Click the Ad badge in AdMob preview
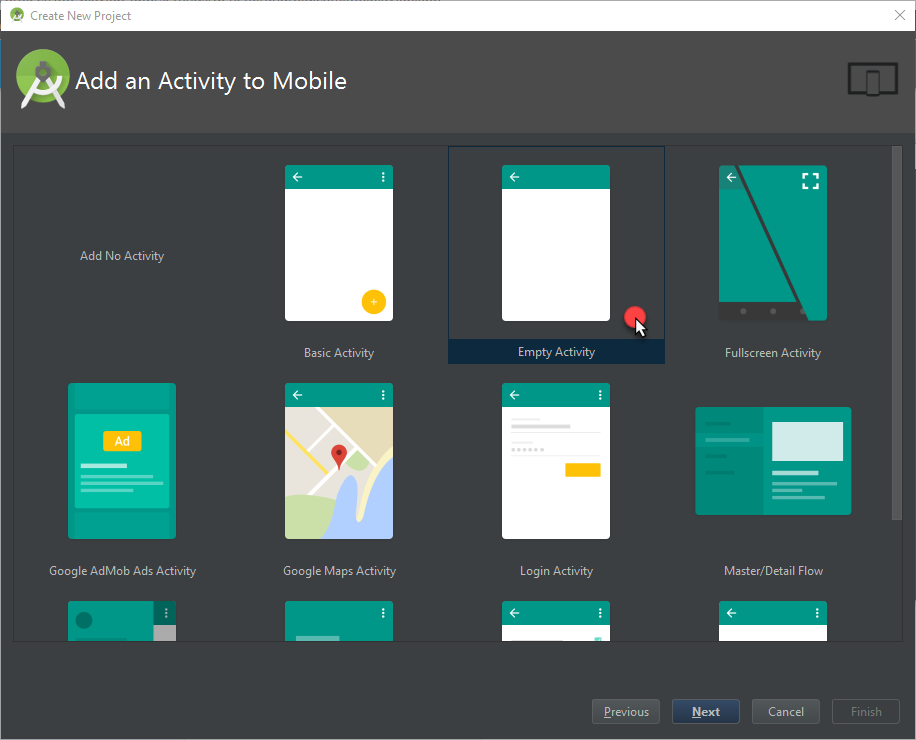 [x=122, y=441]
